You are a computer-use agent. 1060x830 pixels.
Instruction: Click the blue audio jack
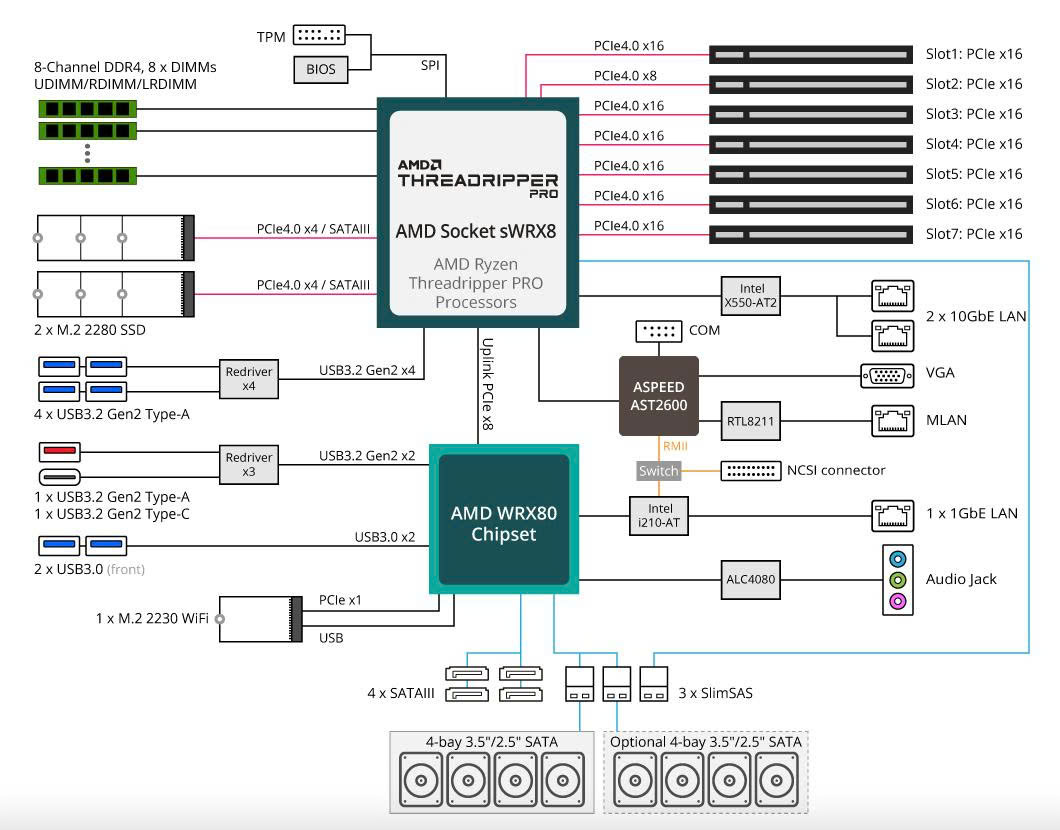[x=897, y=559]
